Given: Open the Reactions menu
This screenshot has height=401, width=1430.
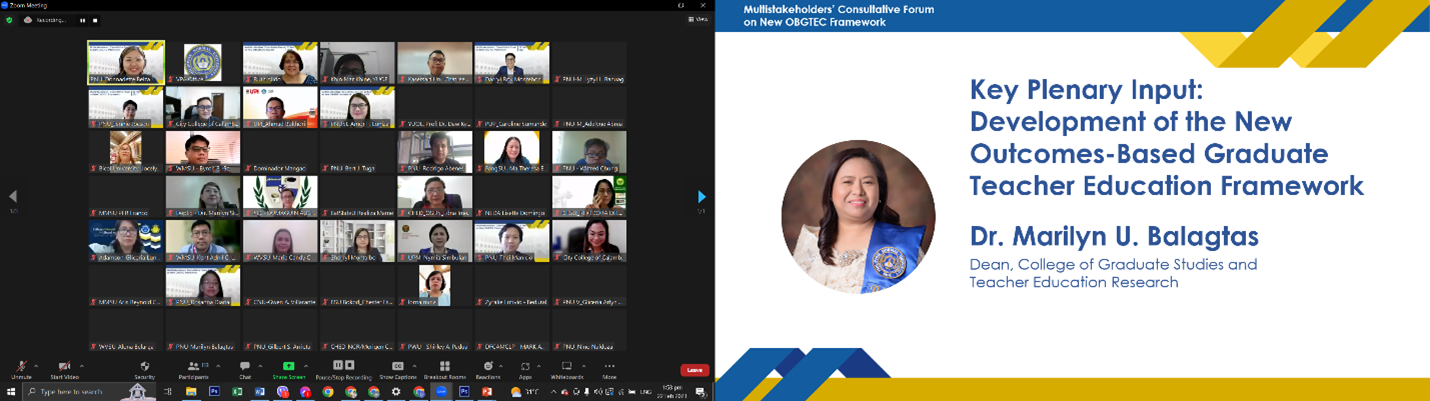Looking at the screenshot, I should (488, 368).
